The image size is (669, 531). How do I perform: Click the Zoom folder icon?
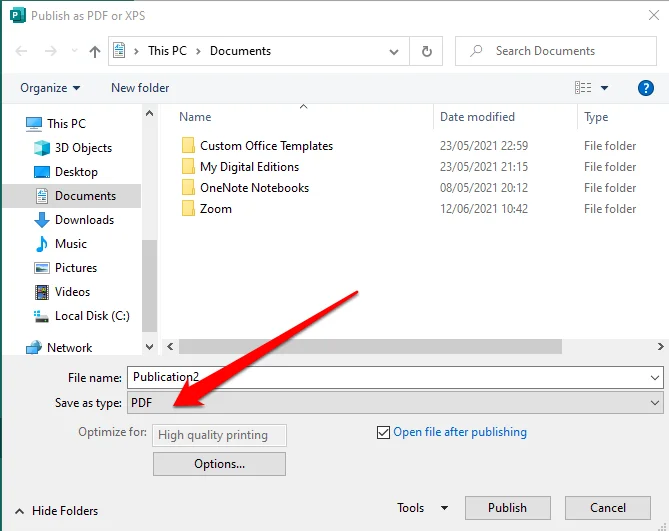tap(188, 208)
